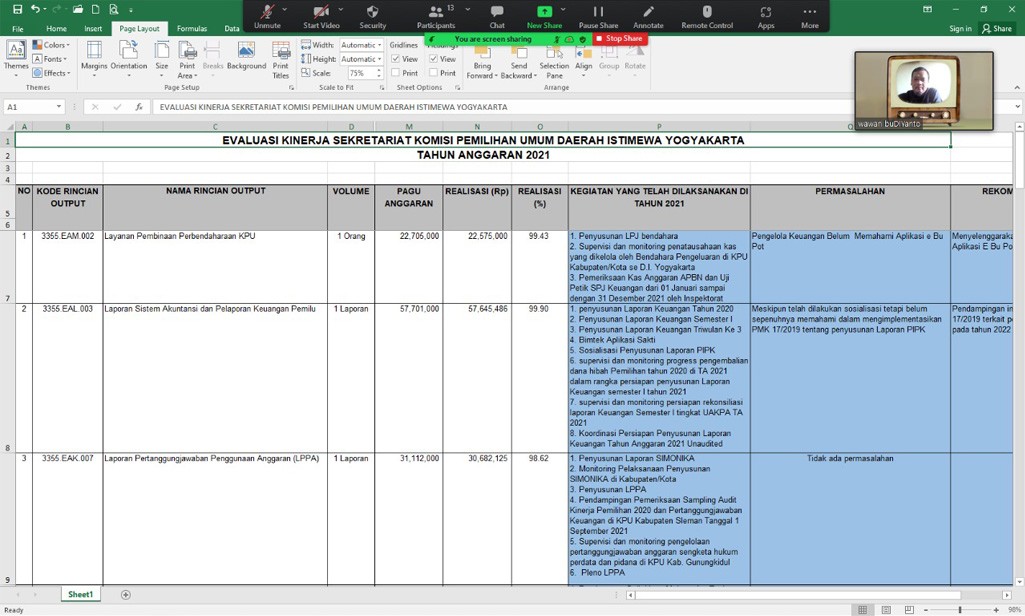Click the Name Box showing A1
The width and height of the screenshot is (1025, 616).
[x=30, y=107]
